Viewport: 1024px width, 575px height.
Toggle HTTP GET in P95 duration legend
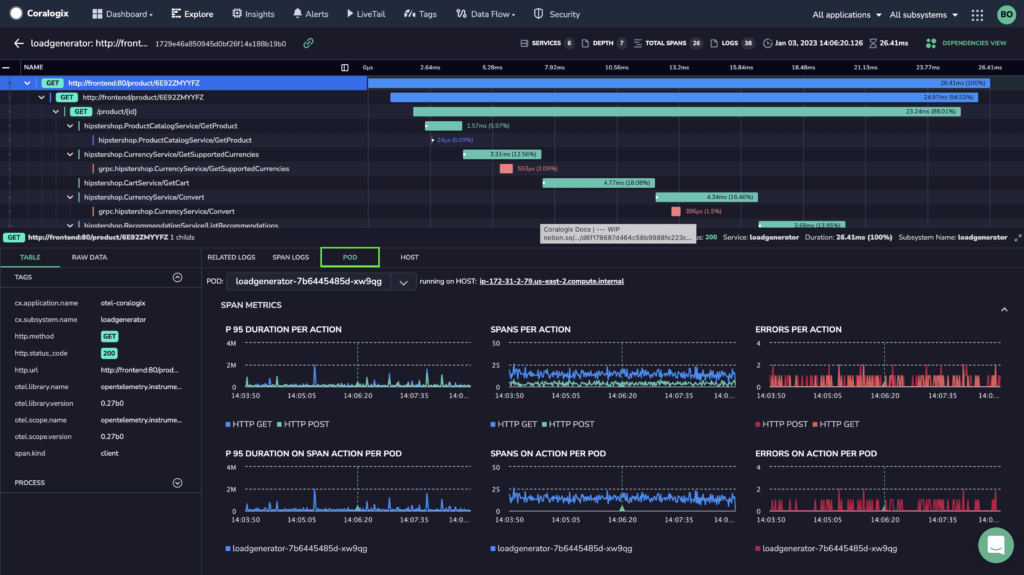coord(248,424)
